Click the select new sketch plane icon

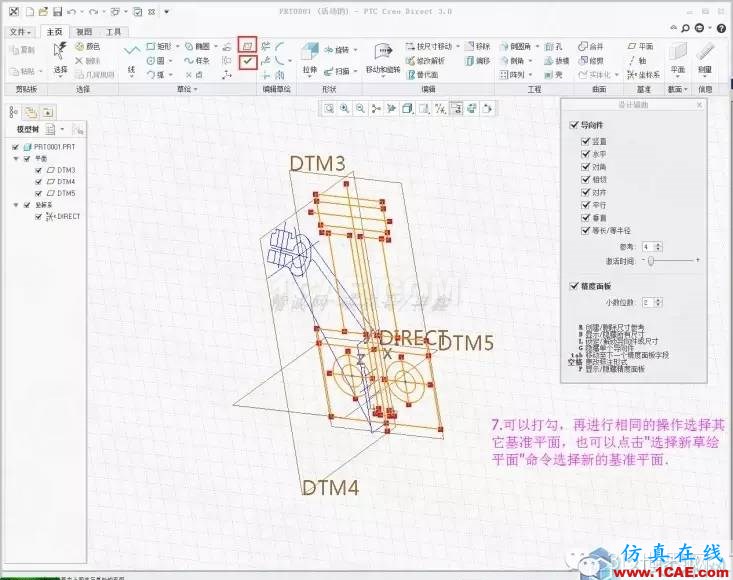(247, 46)
